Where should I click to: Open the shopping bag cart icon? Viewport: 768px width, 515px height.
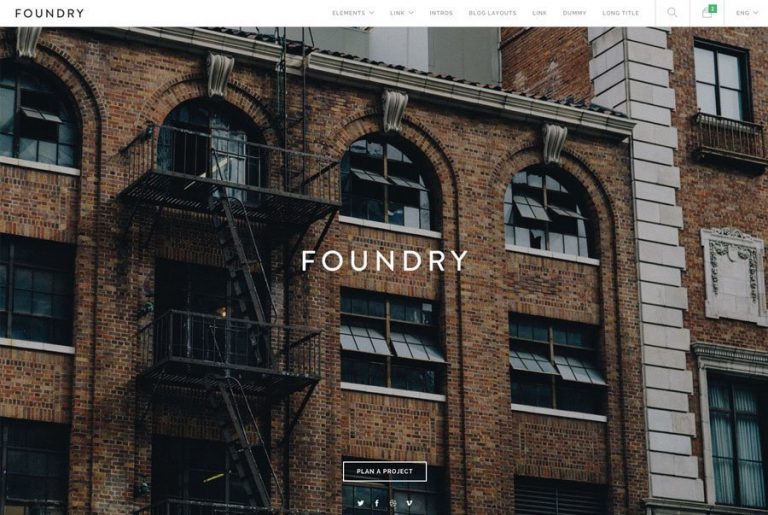tap(706, 13)
